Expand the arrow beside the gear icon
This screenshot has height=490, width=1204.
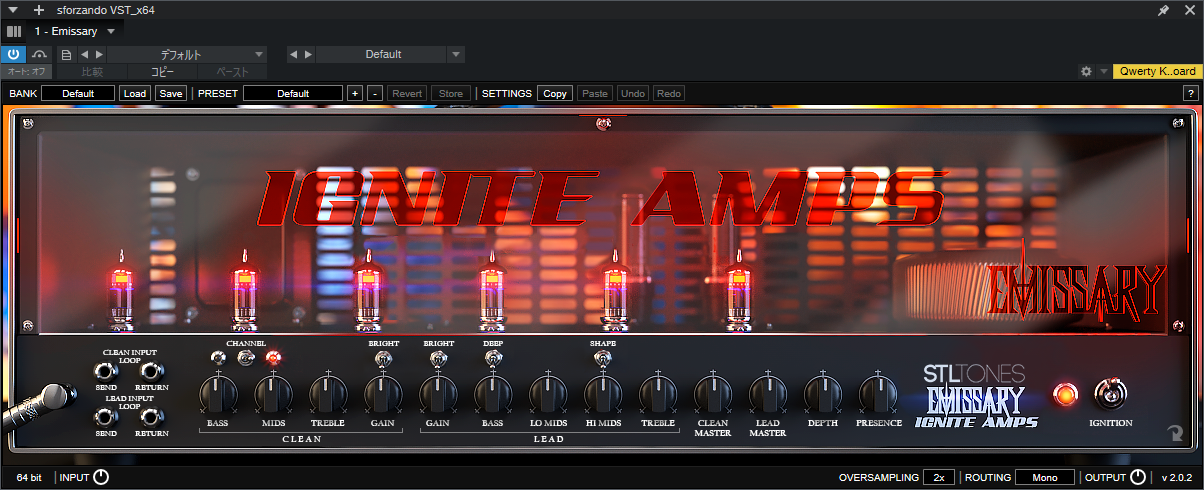point(1103,72)
